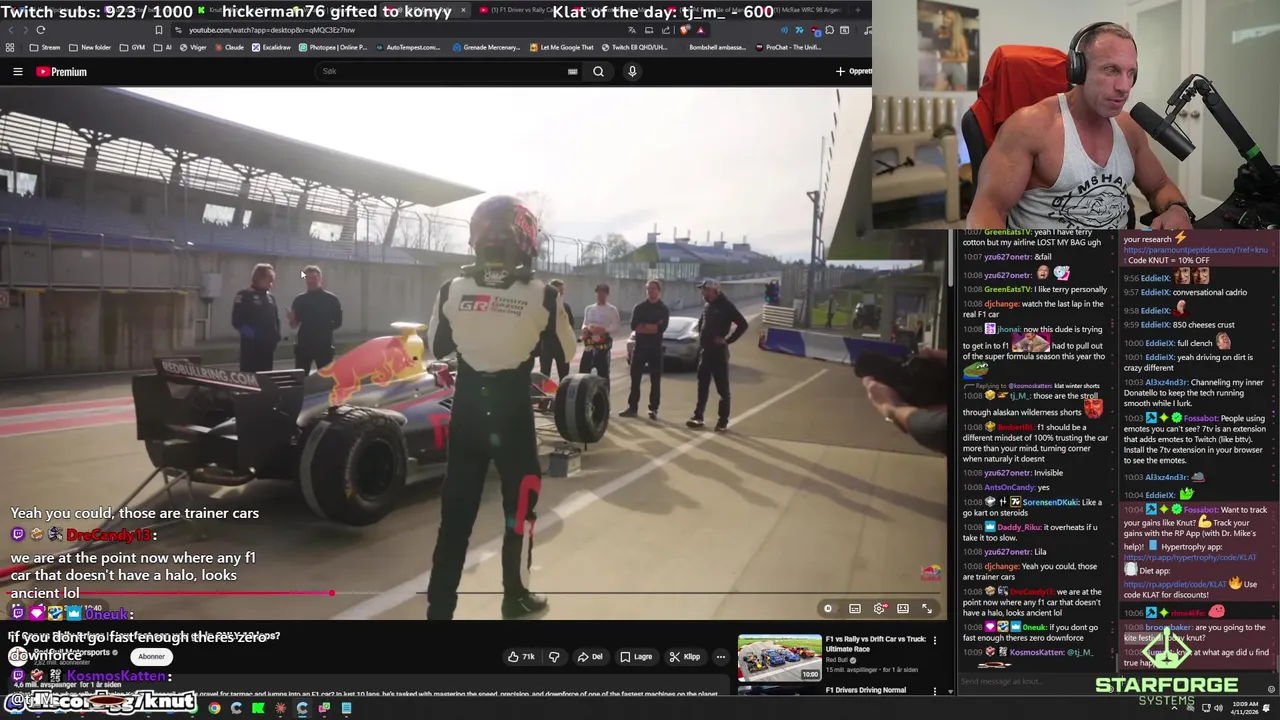Viewport: 1280px width, 720px height.
Task: Open the Grenade Mercenary bookmark
Action: 486,47
